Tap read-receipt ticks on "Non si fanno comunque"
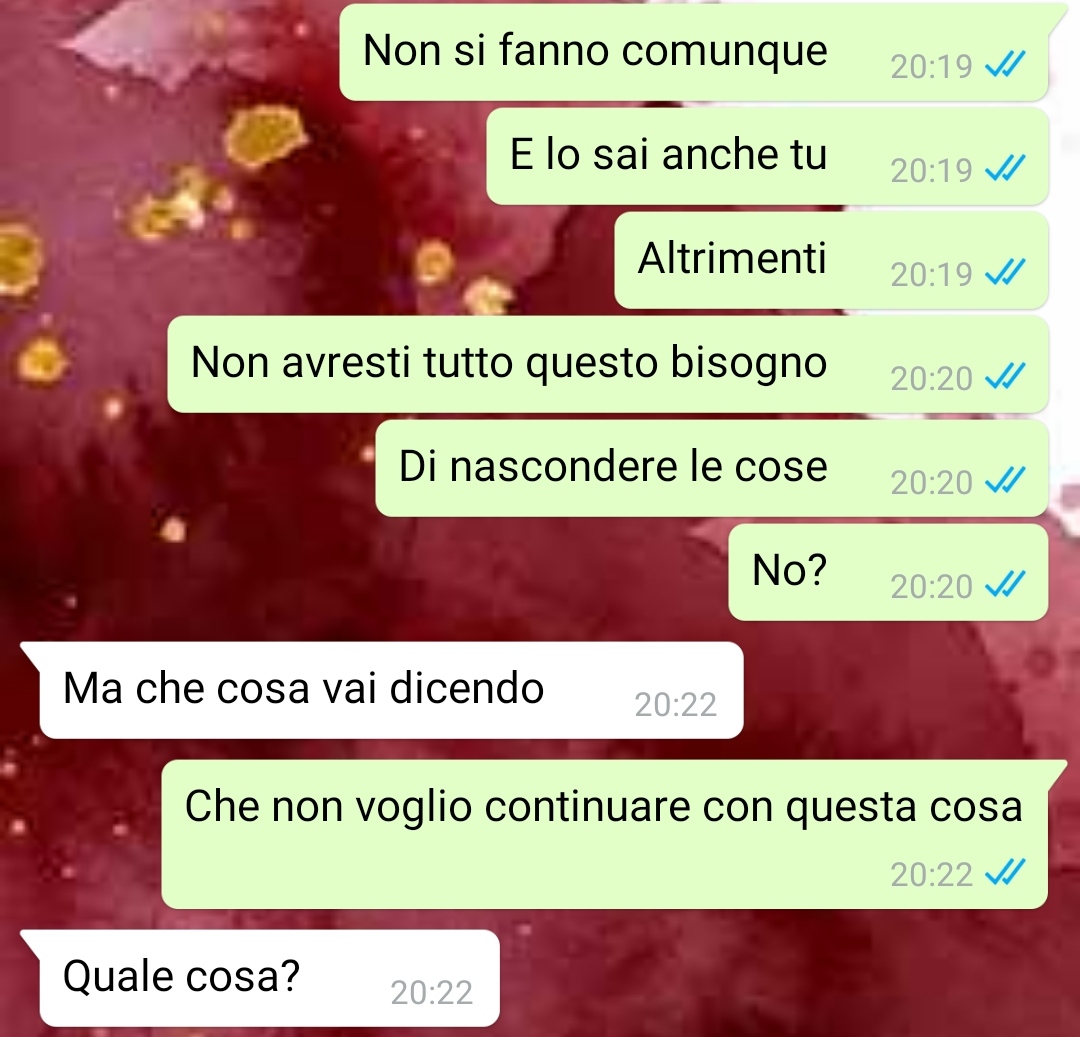1080x1037 pixels. coord(1006,65)
